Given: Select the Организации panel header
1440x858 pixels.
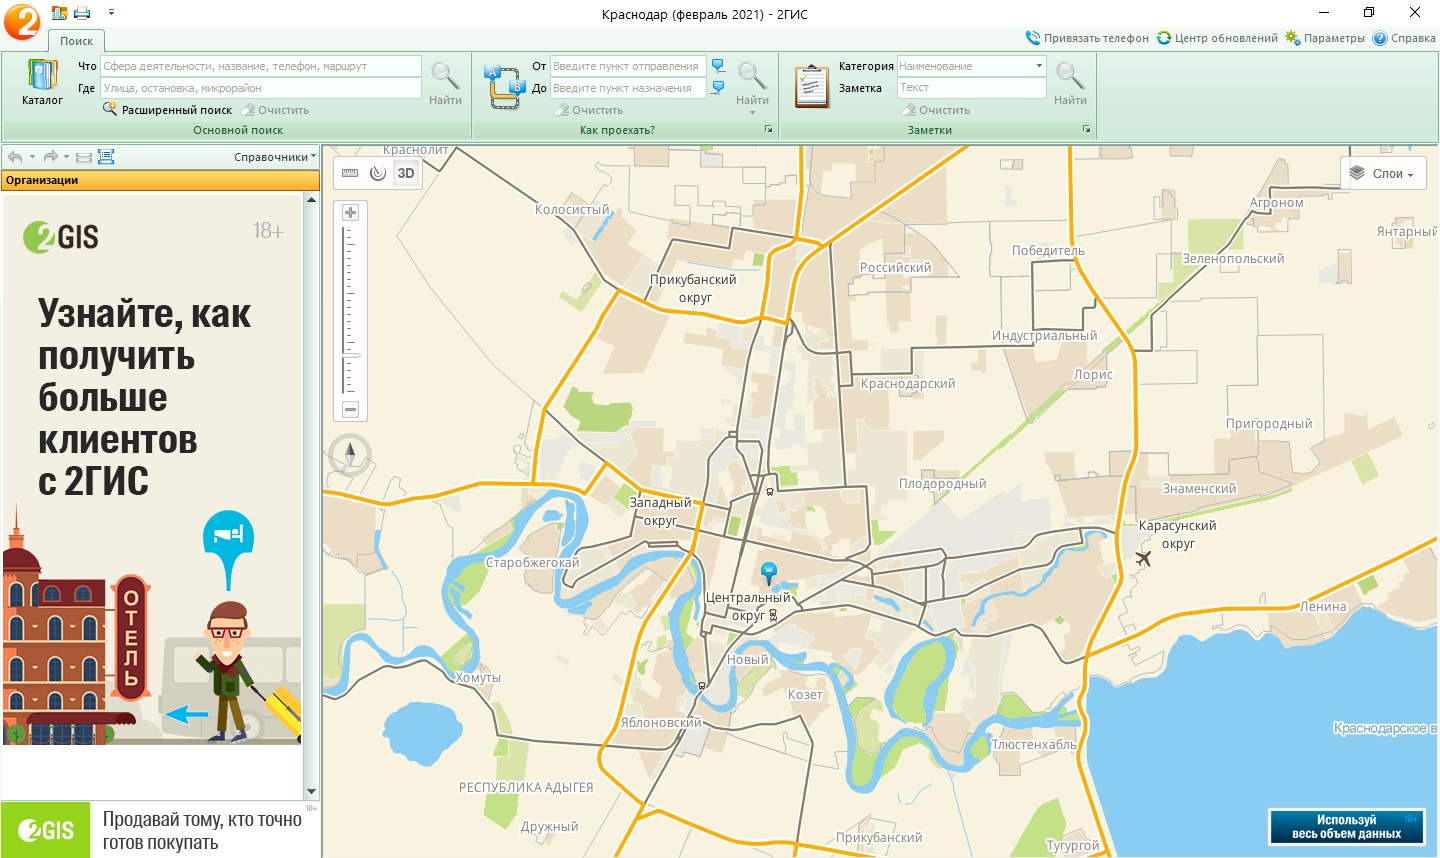Looking at the screenshot, I should pyautogui.click(x=160, y=180).
